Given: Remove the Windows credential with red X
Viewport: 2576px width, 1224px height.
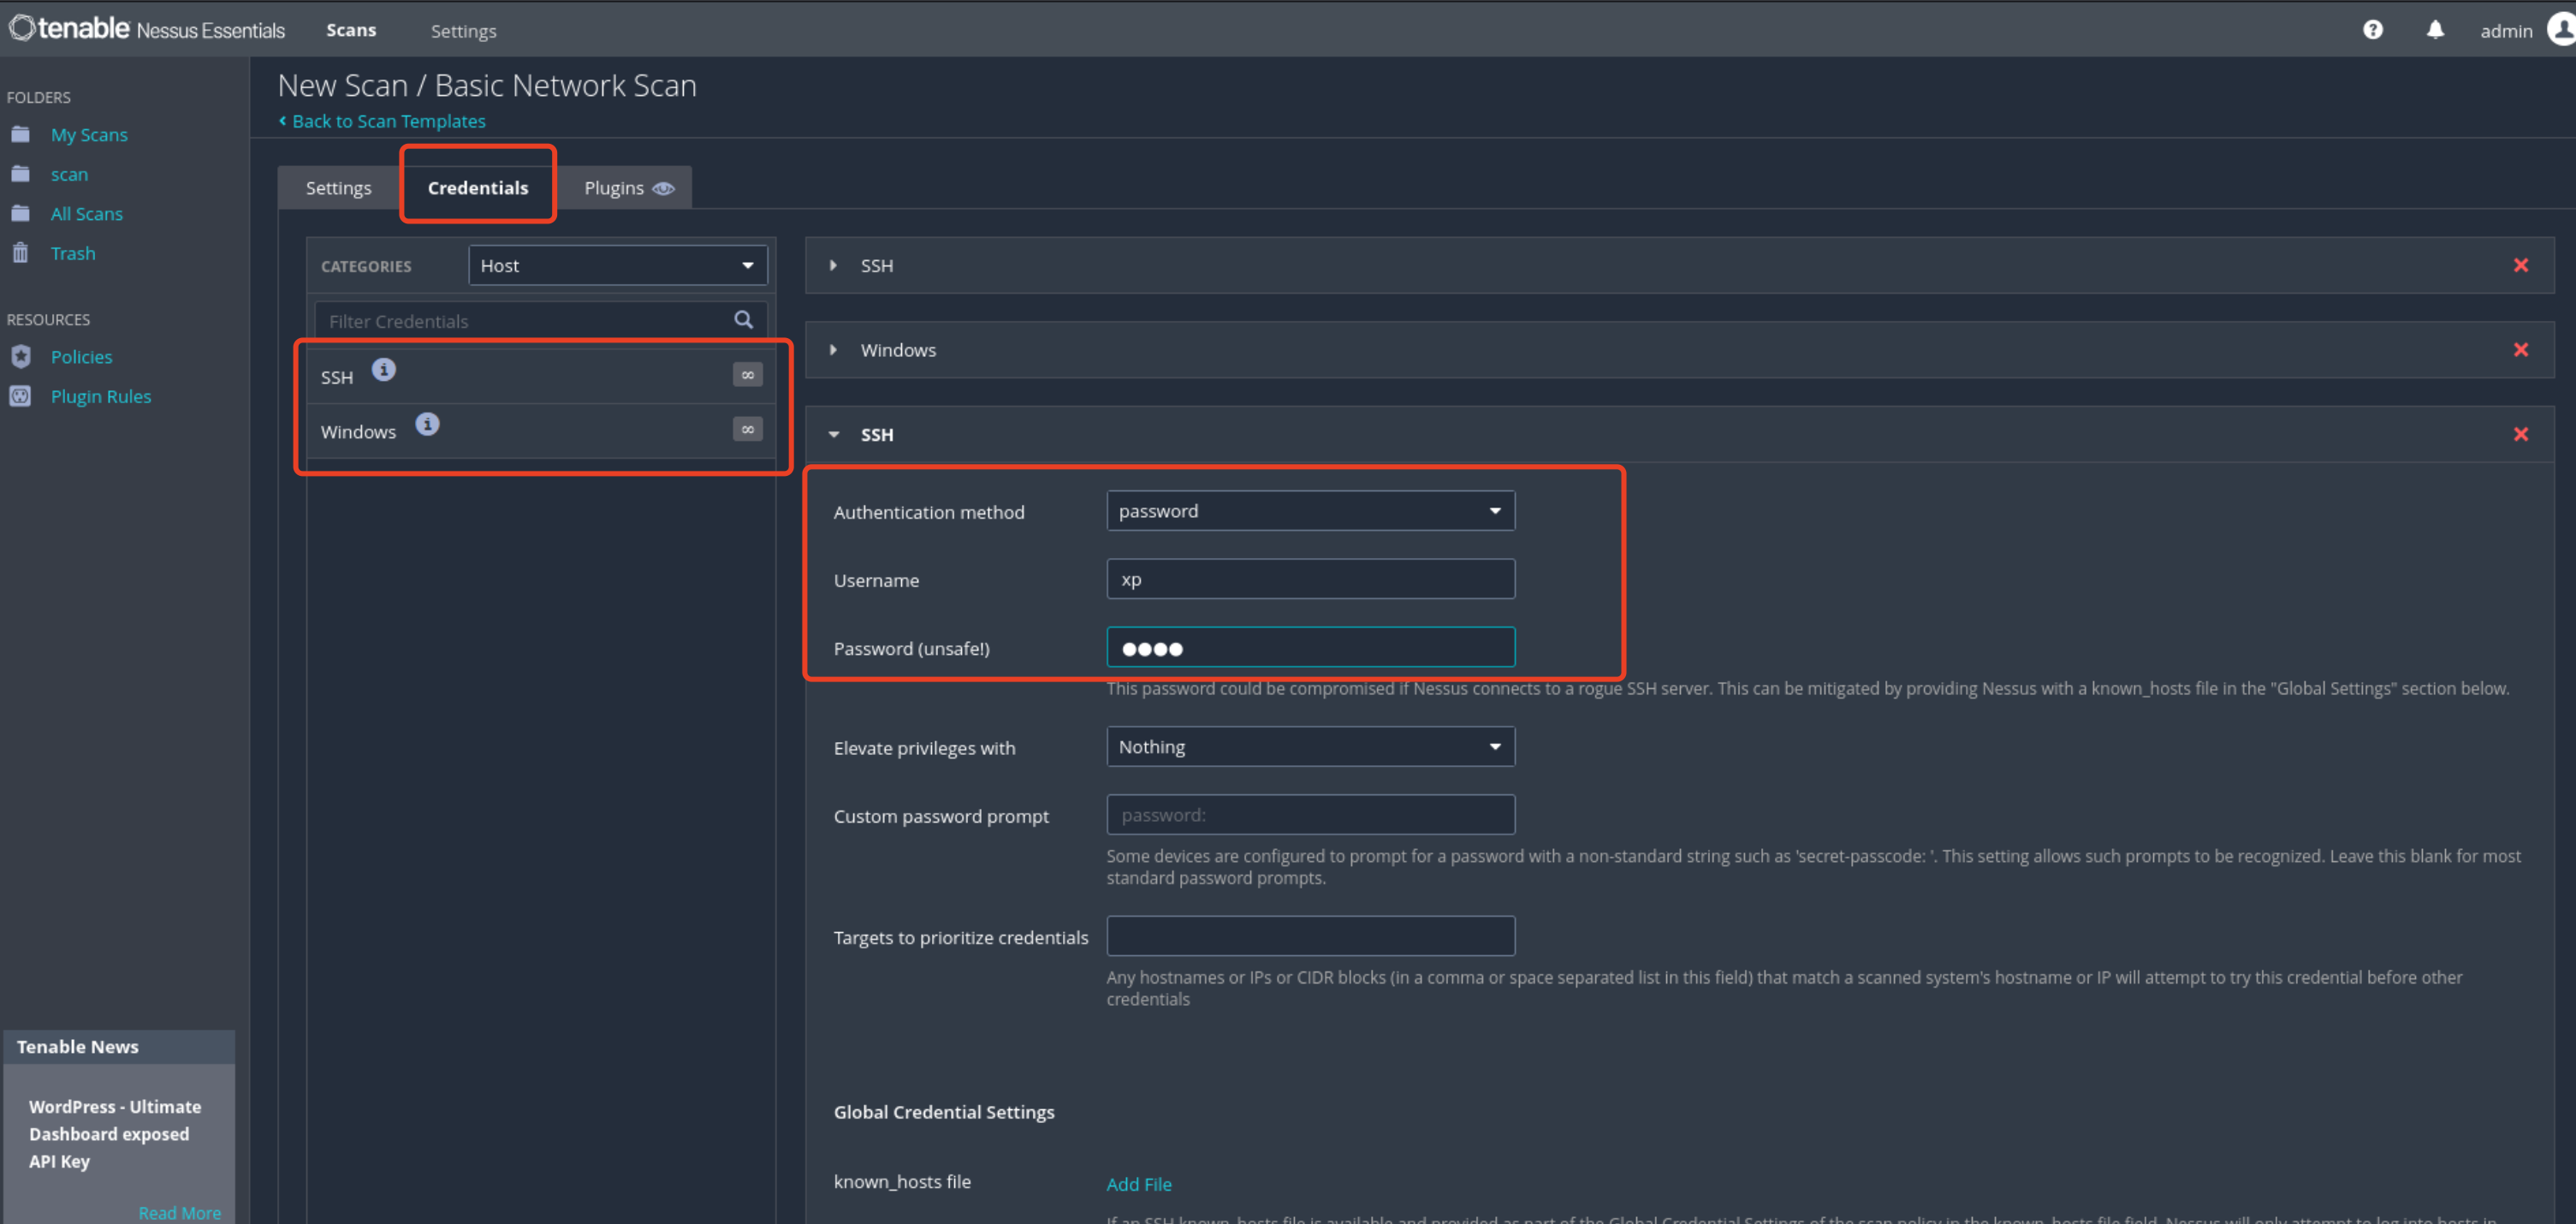Looking at the screenshot, I should pyautogui.click(x=2520, y=350).
